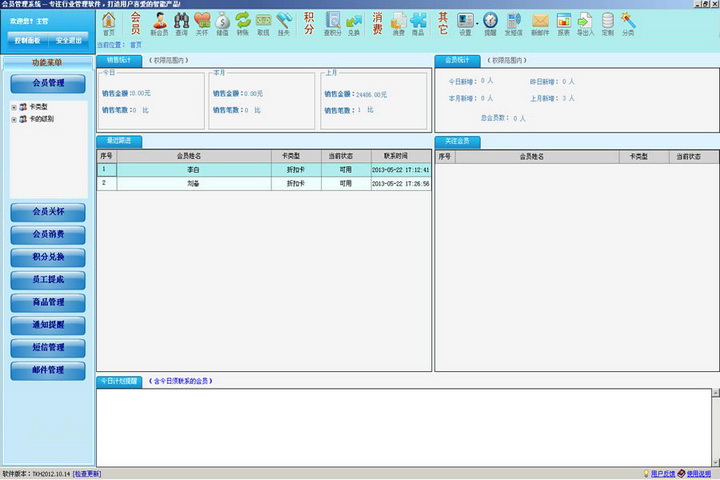Open the 报表 report chart icon
Image resolution: width=720 pixels, height=480 pixels.
(563, 24)
